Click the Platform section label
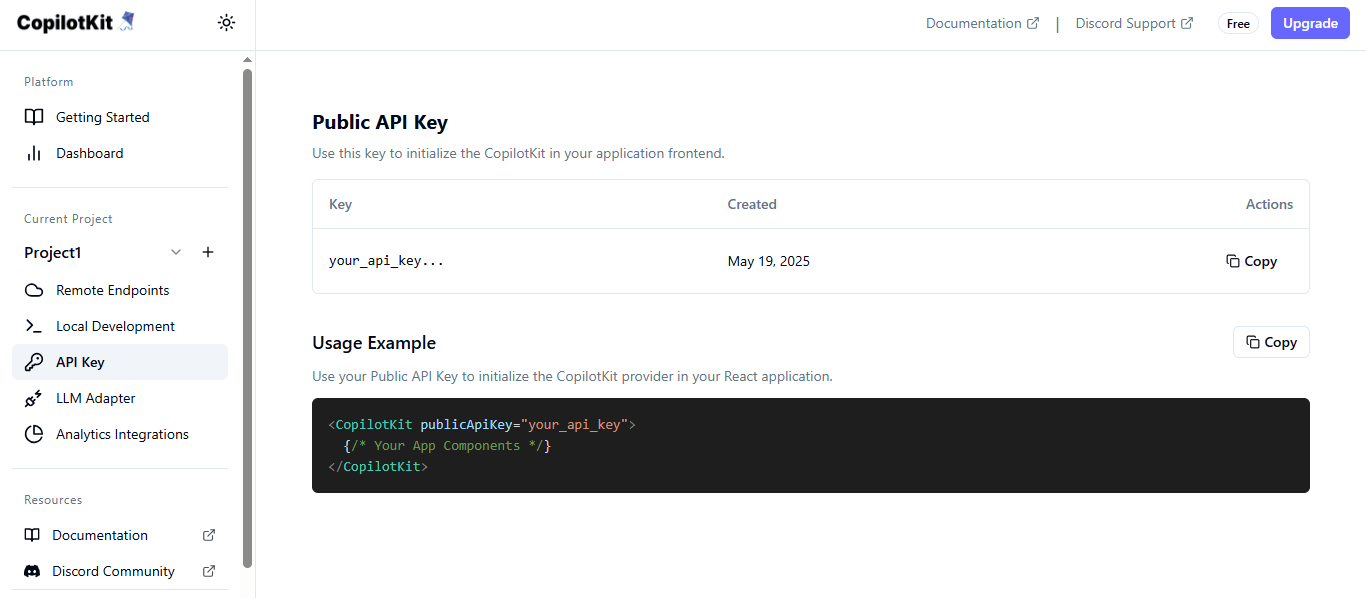Viewport: 1366px width, 598px height. click(x=49, y=82)
